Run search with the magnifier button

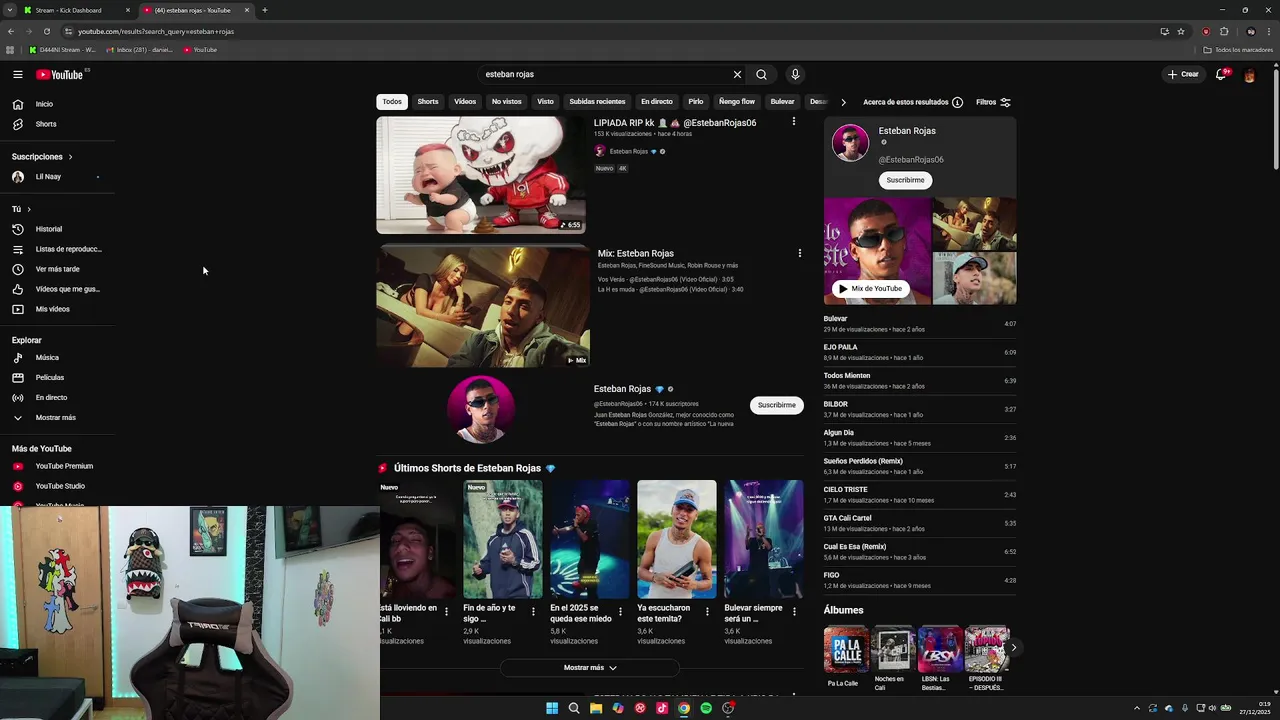[761, 74]
